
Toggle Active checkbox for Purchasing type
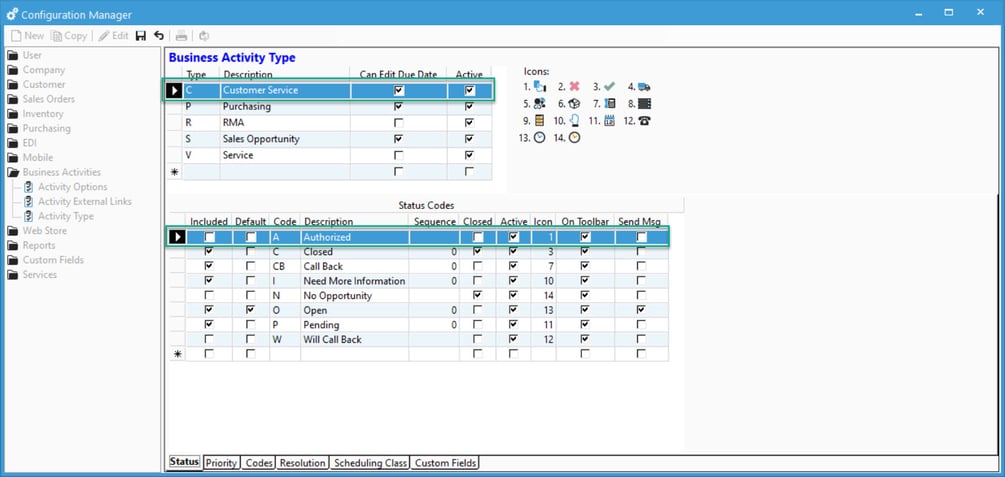[x=470, y=106]
